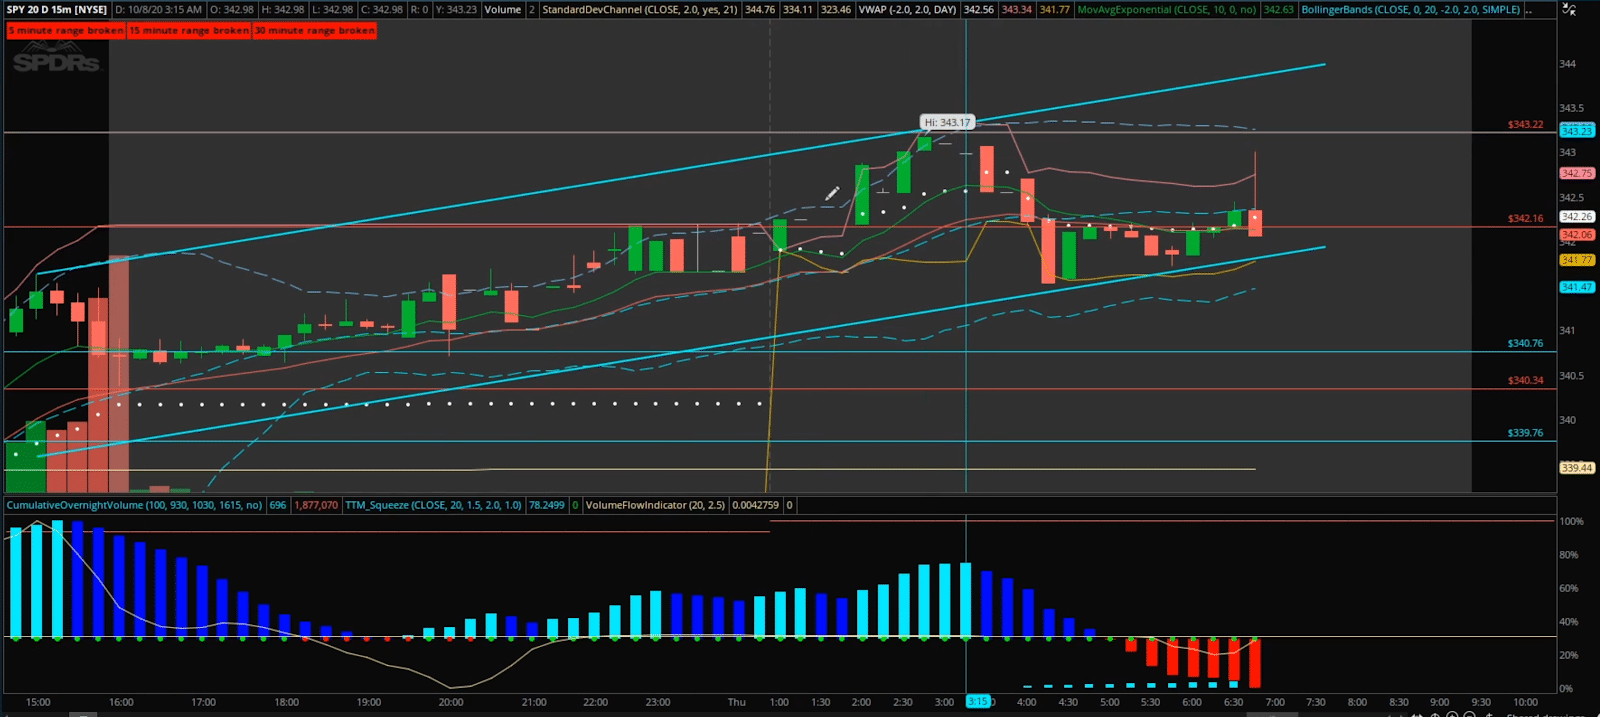Click the 344 label on price axis
1600x717 pixels.
[x=1568, y=64]
